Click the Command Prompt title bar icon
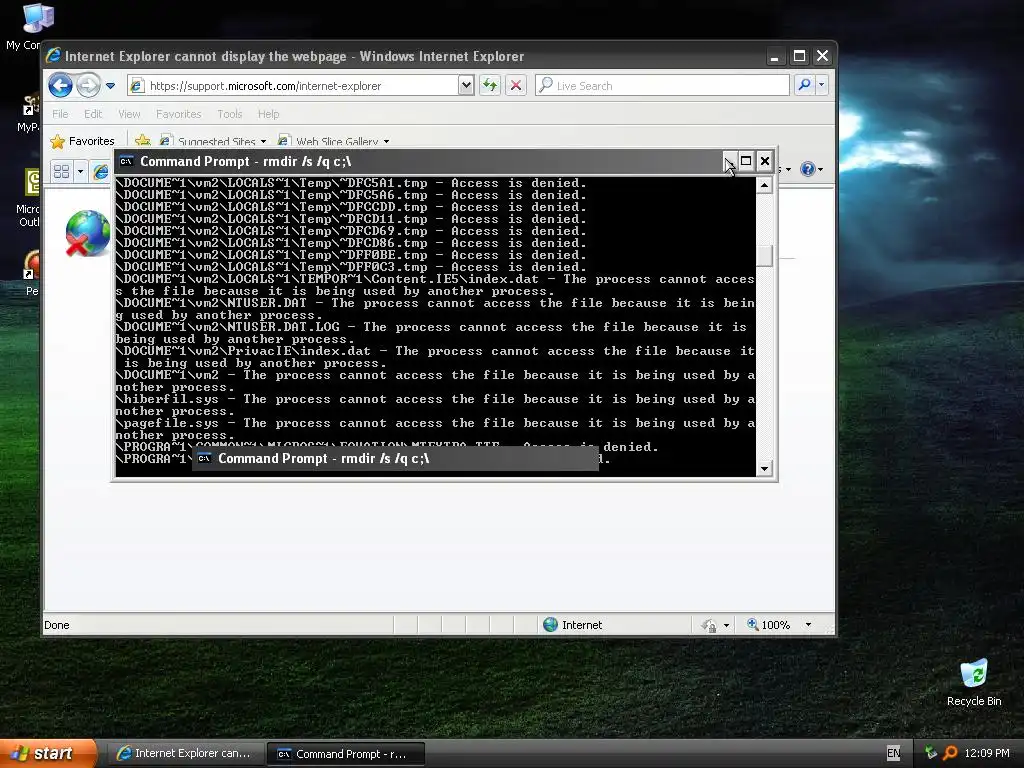 pyautogui.click(x=127, y=161)
